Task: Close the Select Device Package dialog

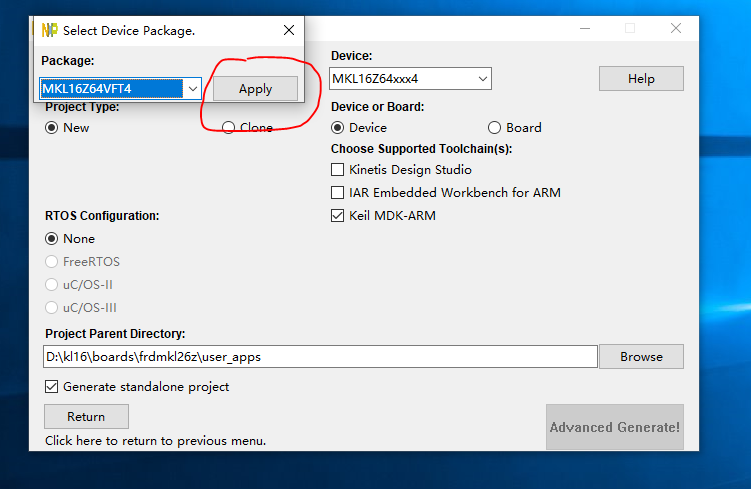Action: pos(289,30)
